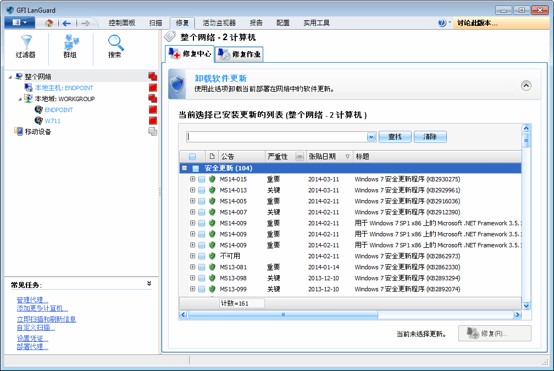The image size is (554, 371).
Task: Click the grey status icon beside 移动设备
Action: tap(153, 131)
